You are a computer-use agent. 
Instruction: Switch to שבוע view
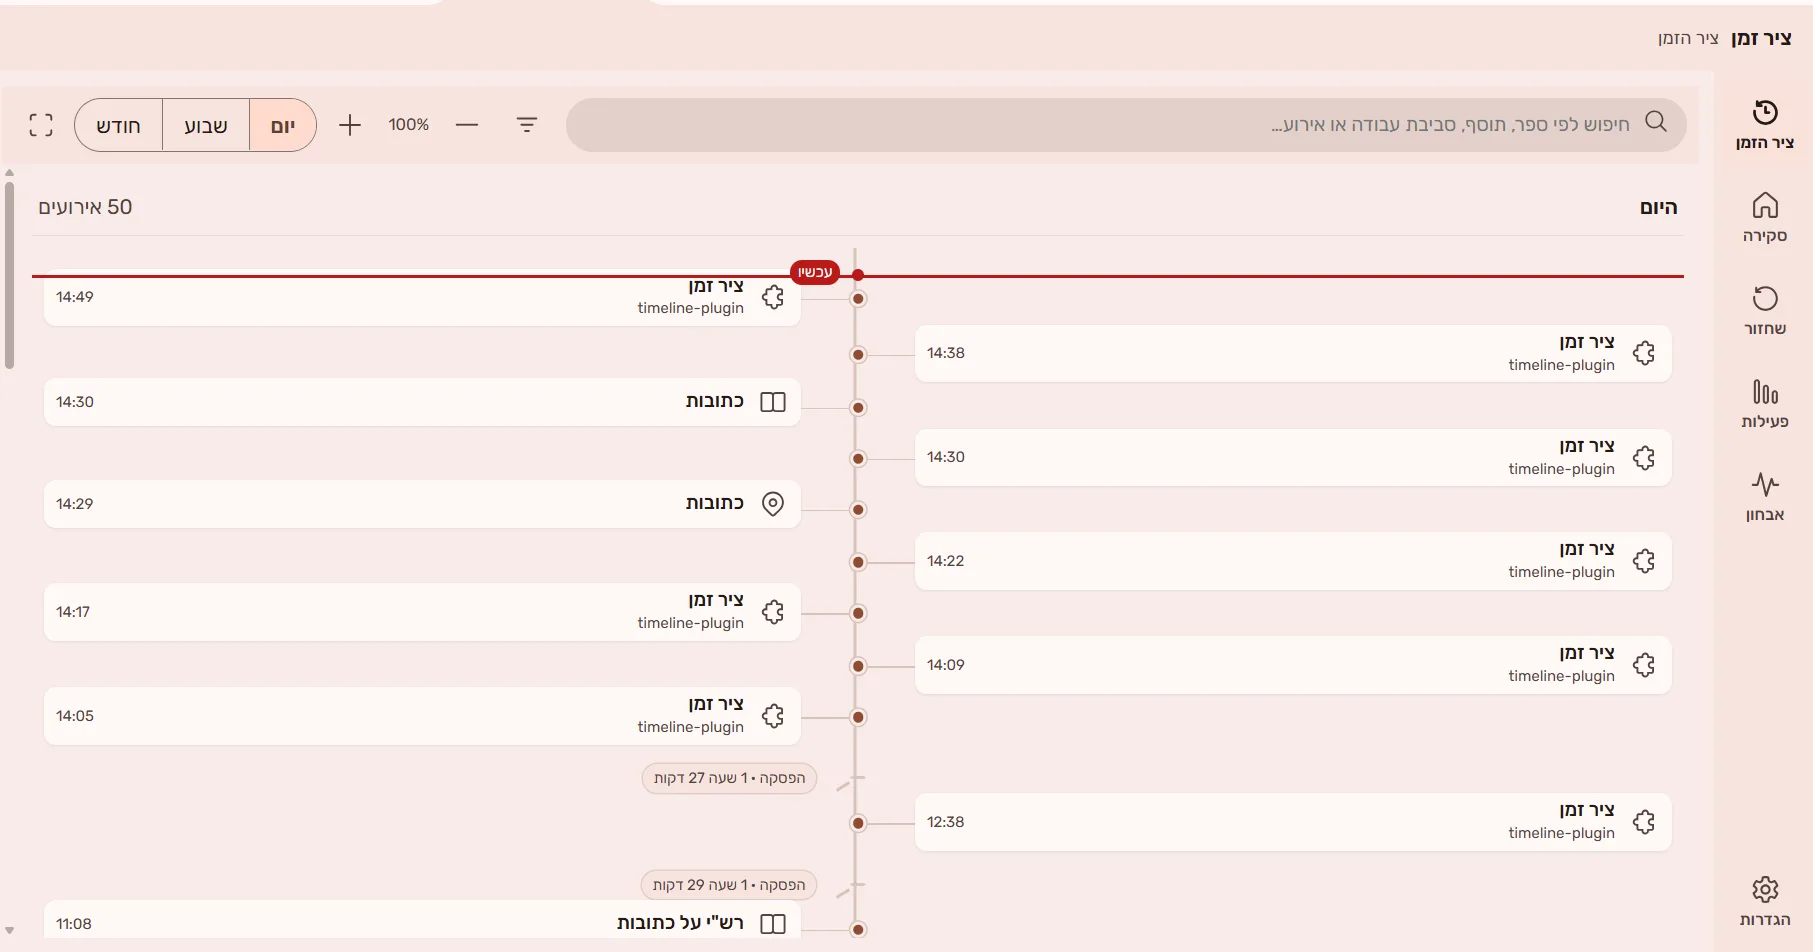(206, 125)
